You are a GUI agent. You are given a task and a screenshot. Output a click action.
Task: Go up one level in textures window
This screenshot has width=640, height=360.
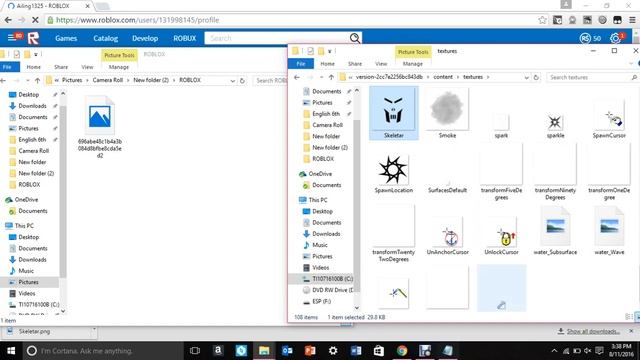[331, 77]
